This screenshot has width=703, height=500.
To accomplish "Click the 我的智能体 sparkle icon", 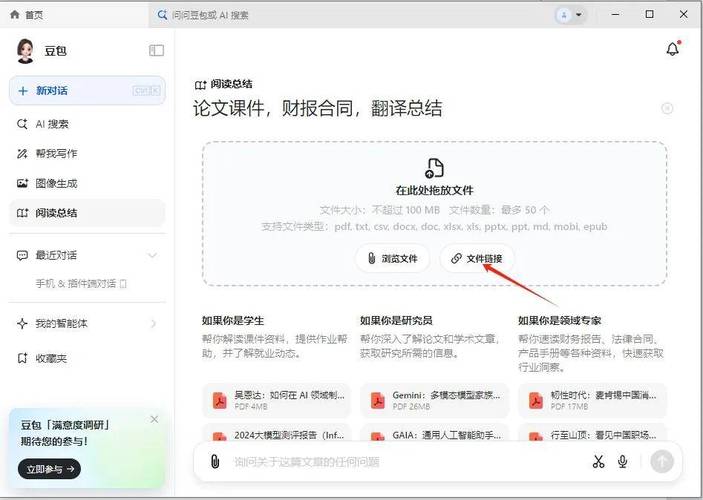I will [x=22, y=323].
